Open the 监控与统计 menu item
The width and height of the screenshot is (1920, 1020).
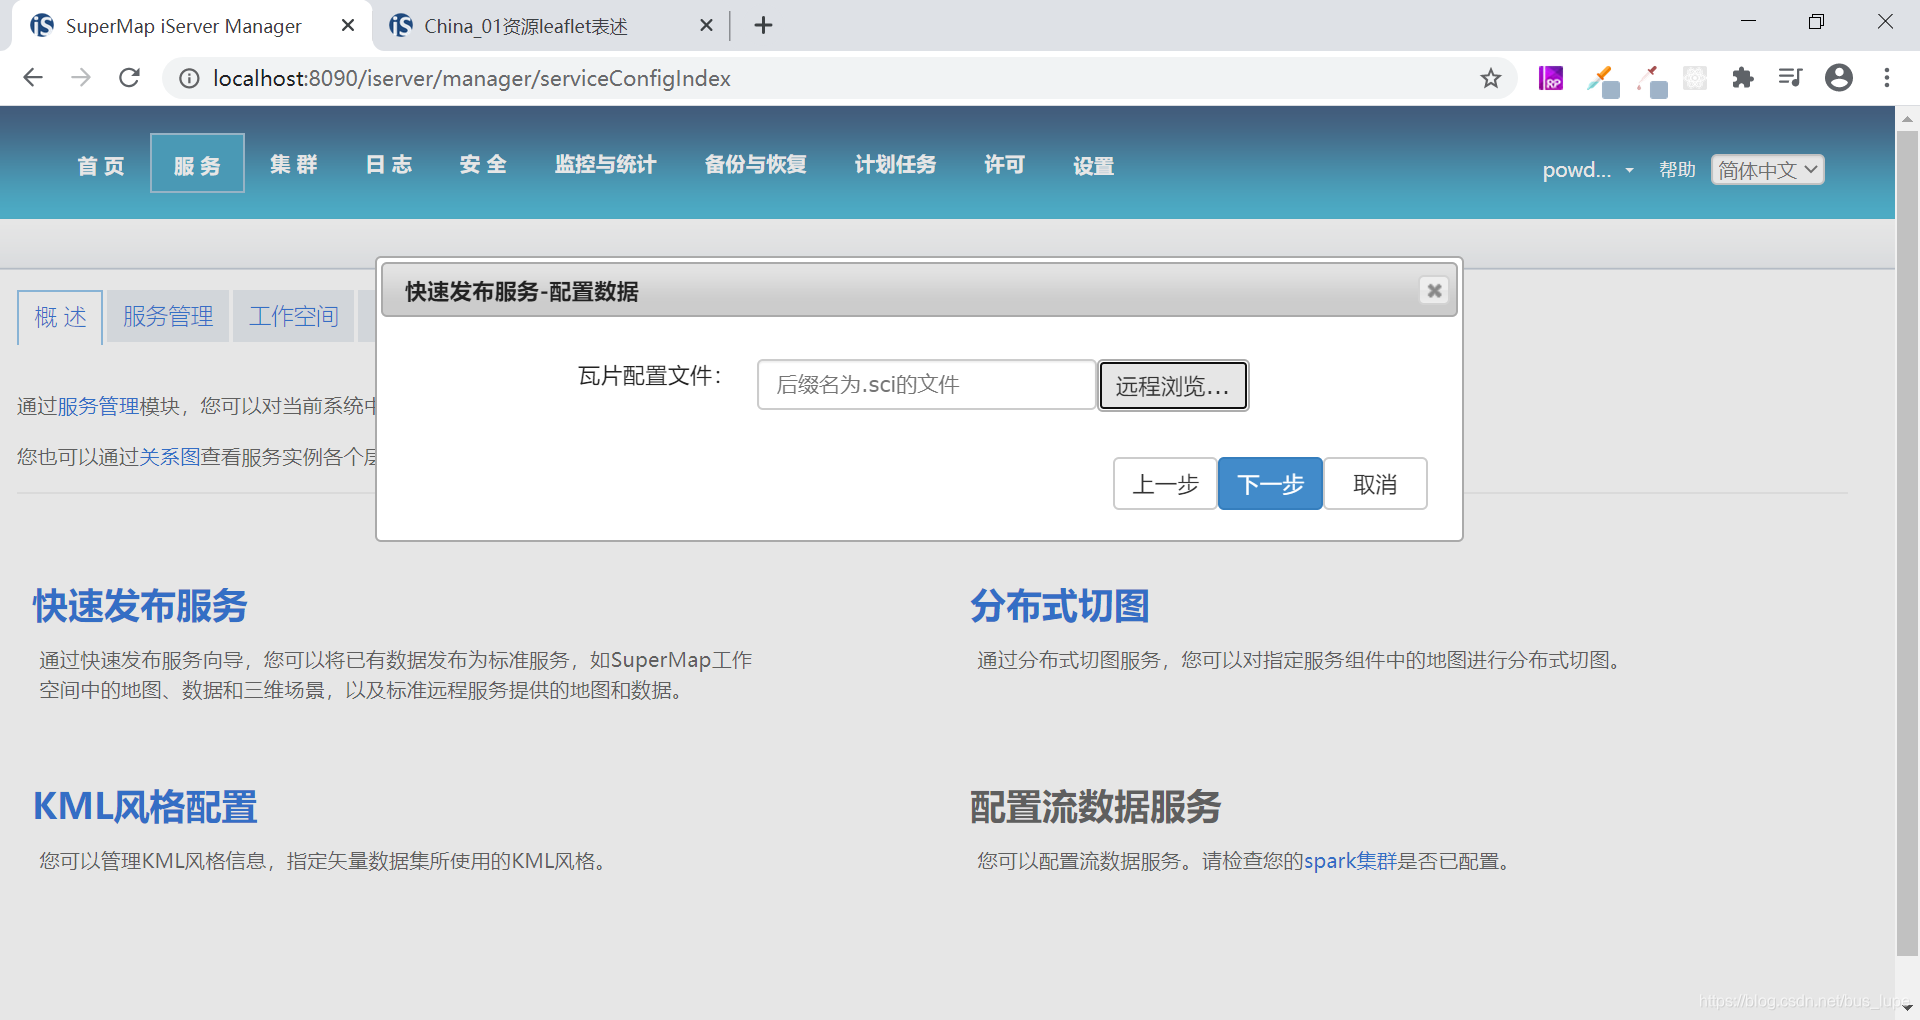pos(606,164)
